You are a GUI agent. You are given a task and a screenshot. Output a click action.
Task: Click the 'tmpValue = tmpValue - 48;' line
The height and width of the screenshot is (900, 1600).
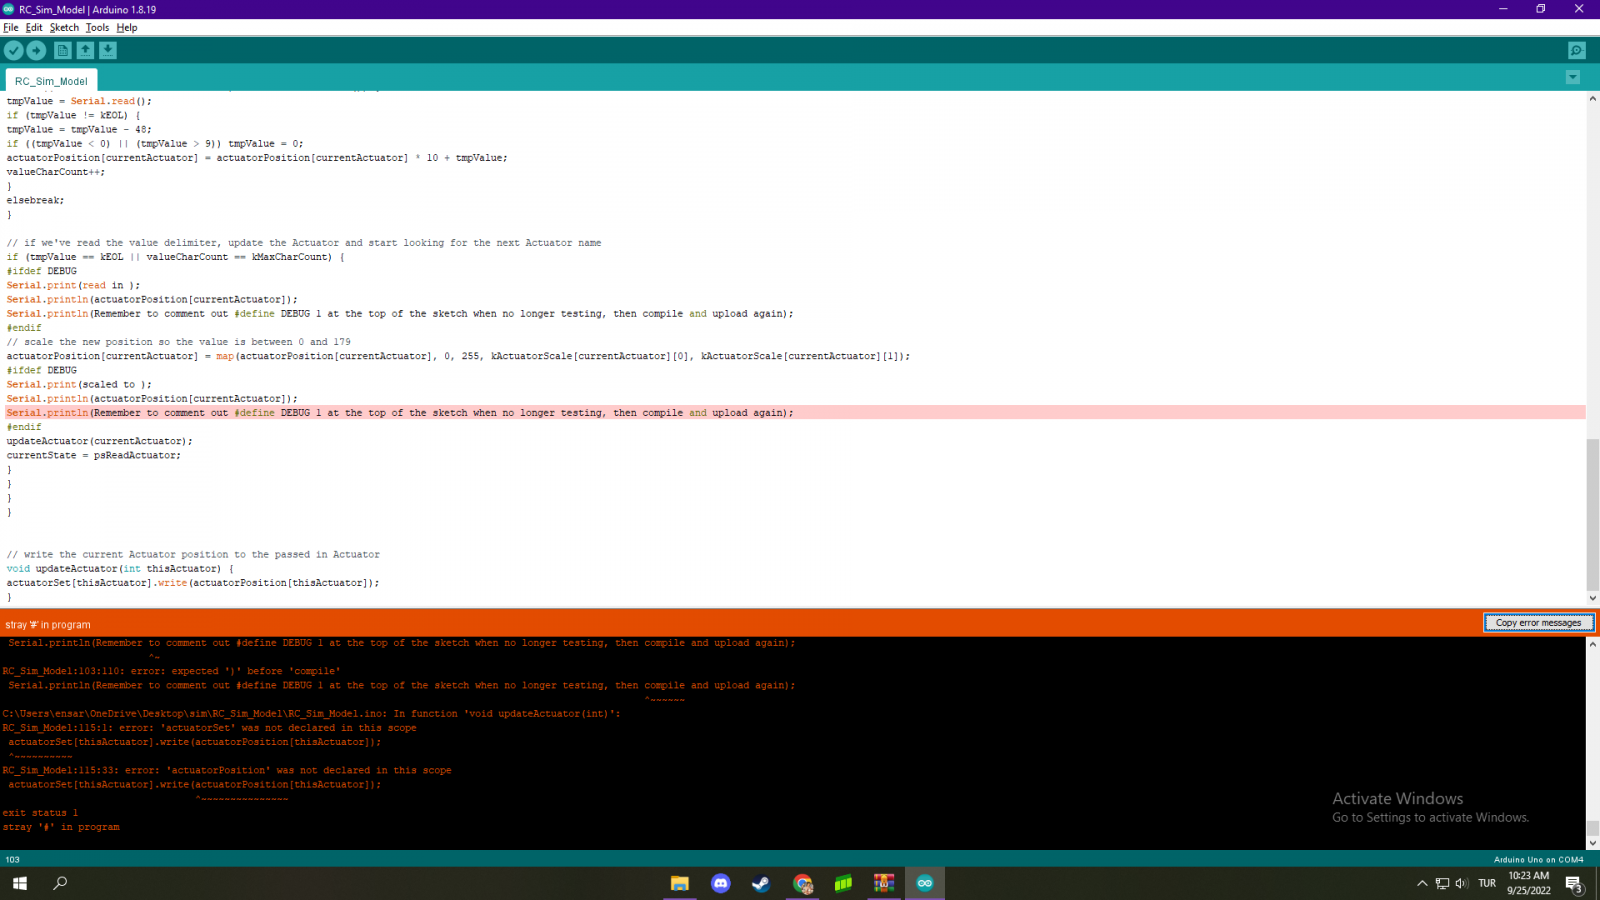pyautogui.click(x=79, y=129)
